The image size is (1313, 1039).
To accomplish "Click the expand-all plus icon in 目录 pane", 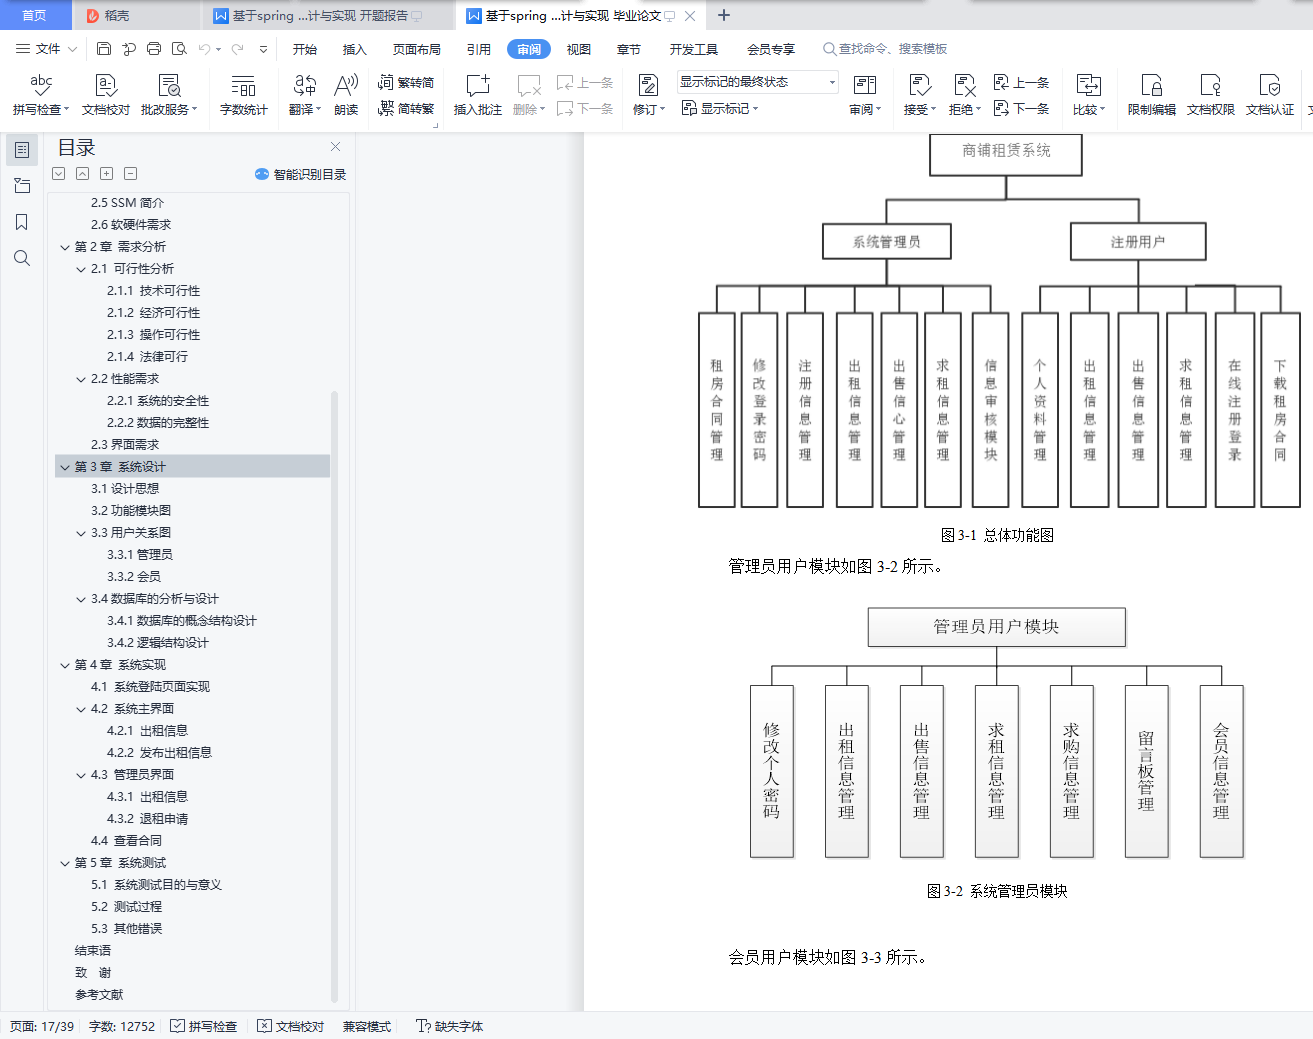I will click(x=107, y=174).
